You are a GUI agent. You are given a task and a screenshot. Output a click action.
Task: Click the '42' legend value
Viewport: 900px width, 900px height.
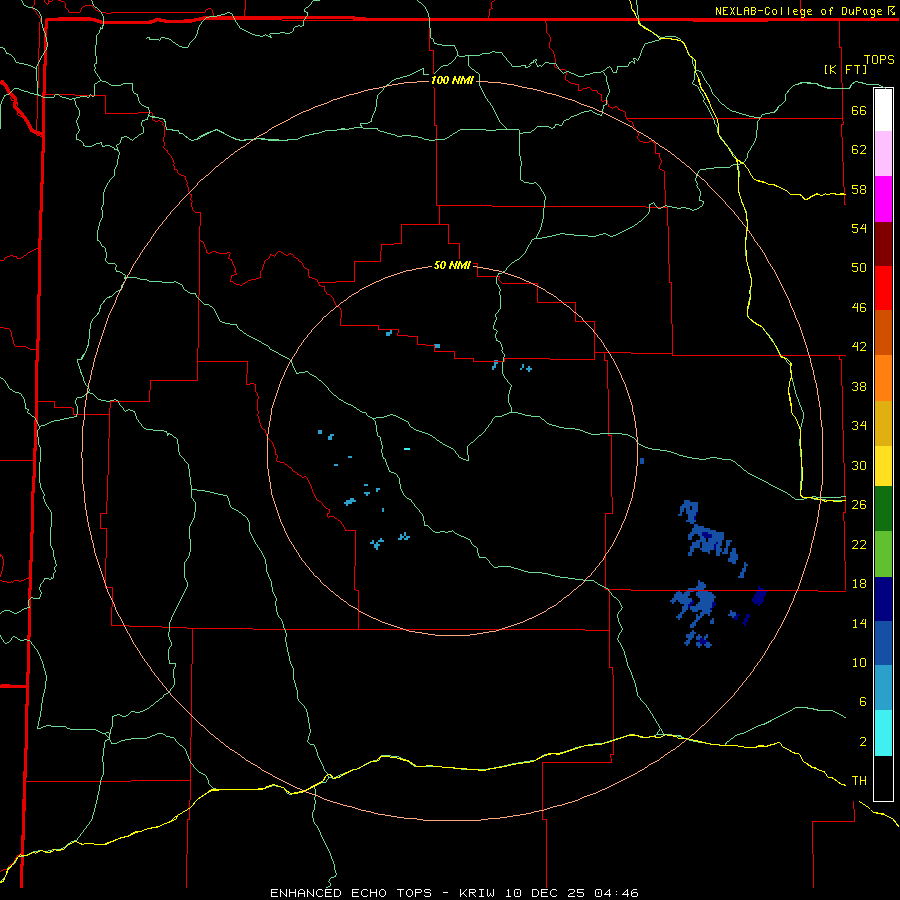[859, 347]
